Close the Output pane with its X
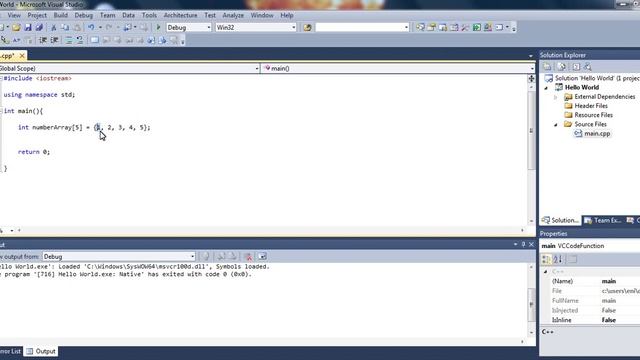640x360 pixels. tap(531, 244)
